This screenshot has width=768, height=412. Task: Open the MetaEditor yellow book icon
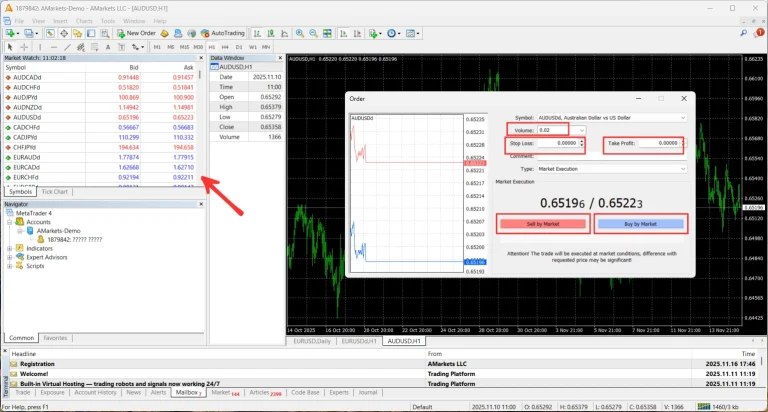pos(165,33)
